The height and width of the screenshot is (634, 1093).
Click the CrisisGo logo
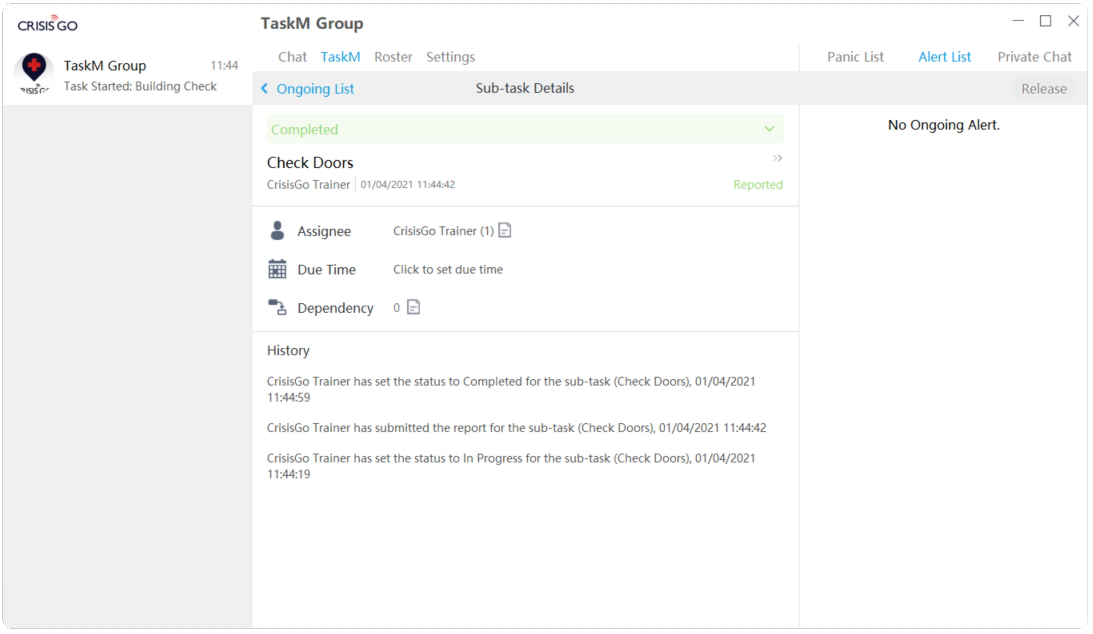click(x=47, y=24)
